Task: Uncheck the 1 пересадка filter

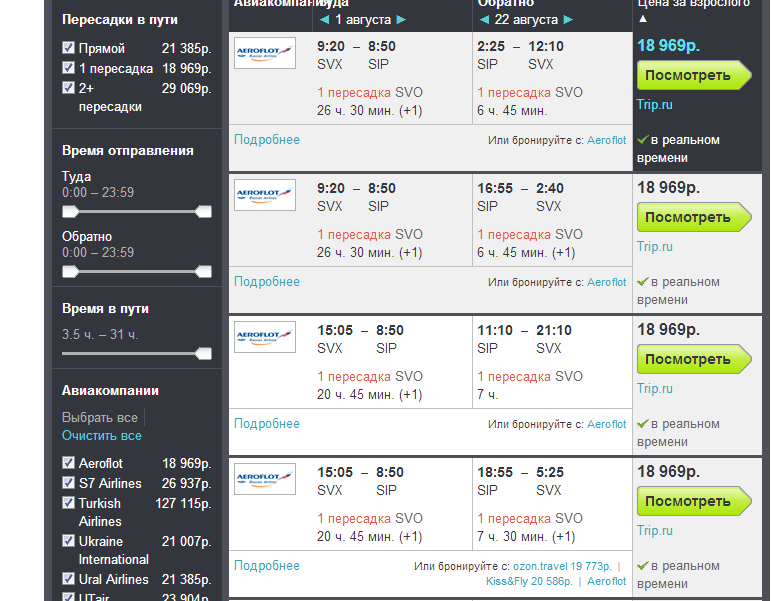Action: coord(68,67)
